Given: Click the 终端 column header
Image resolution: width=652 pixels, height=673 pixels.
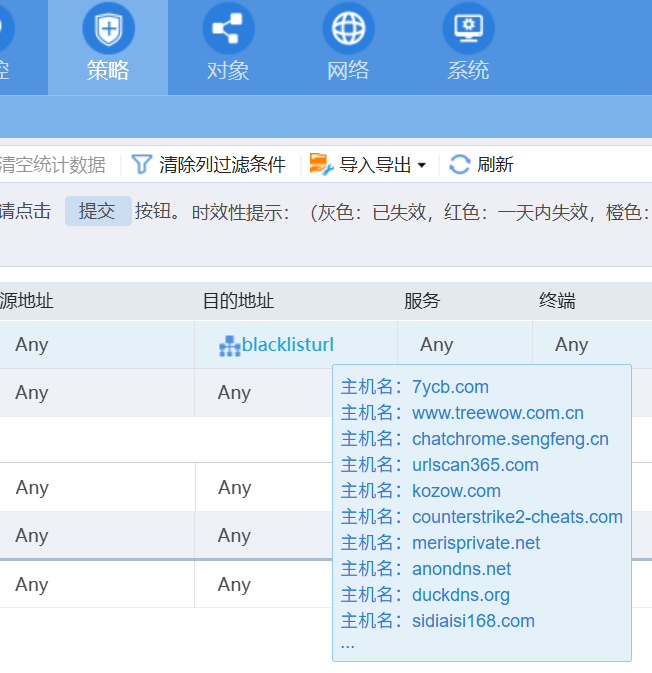Looking at the screenshot, I should [x=557, y=301].
